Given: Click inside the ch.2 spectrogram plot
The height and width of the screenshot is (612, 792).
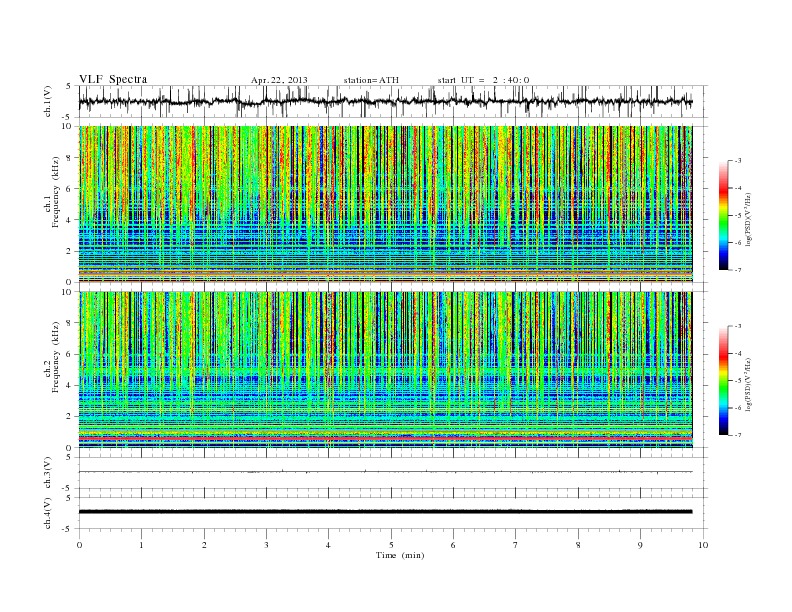Looking at the screenshot, I should [386, 370].
